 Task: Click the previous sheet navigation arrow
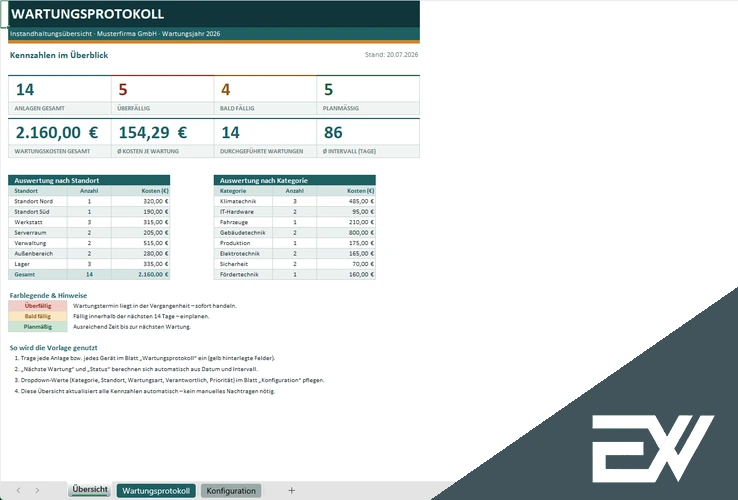point(18,491)
